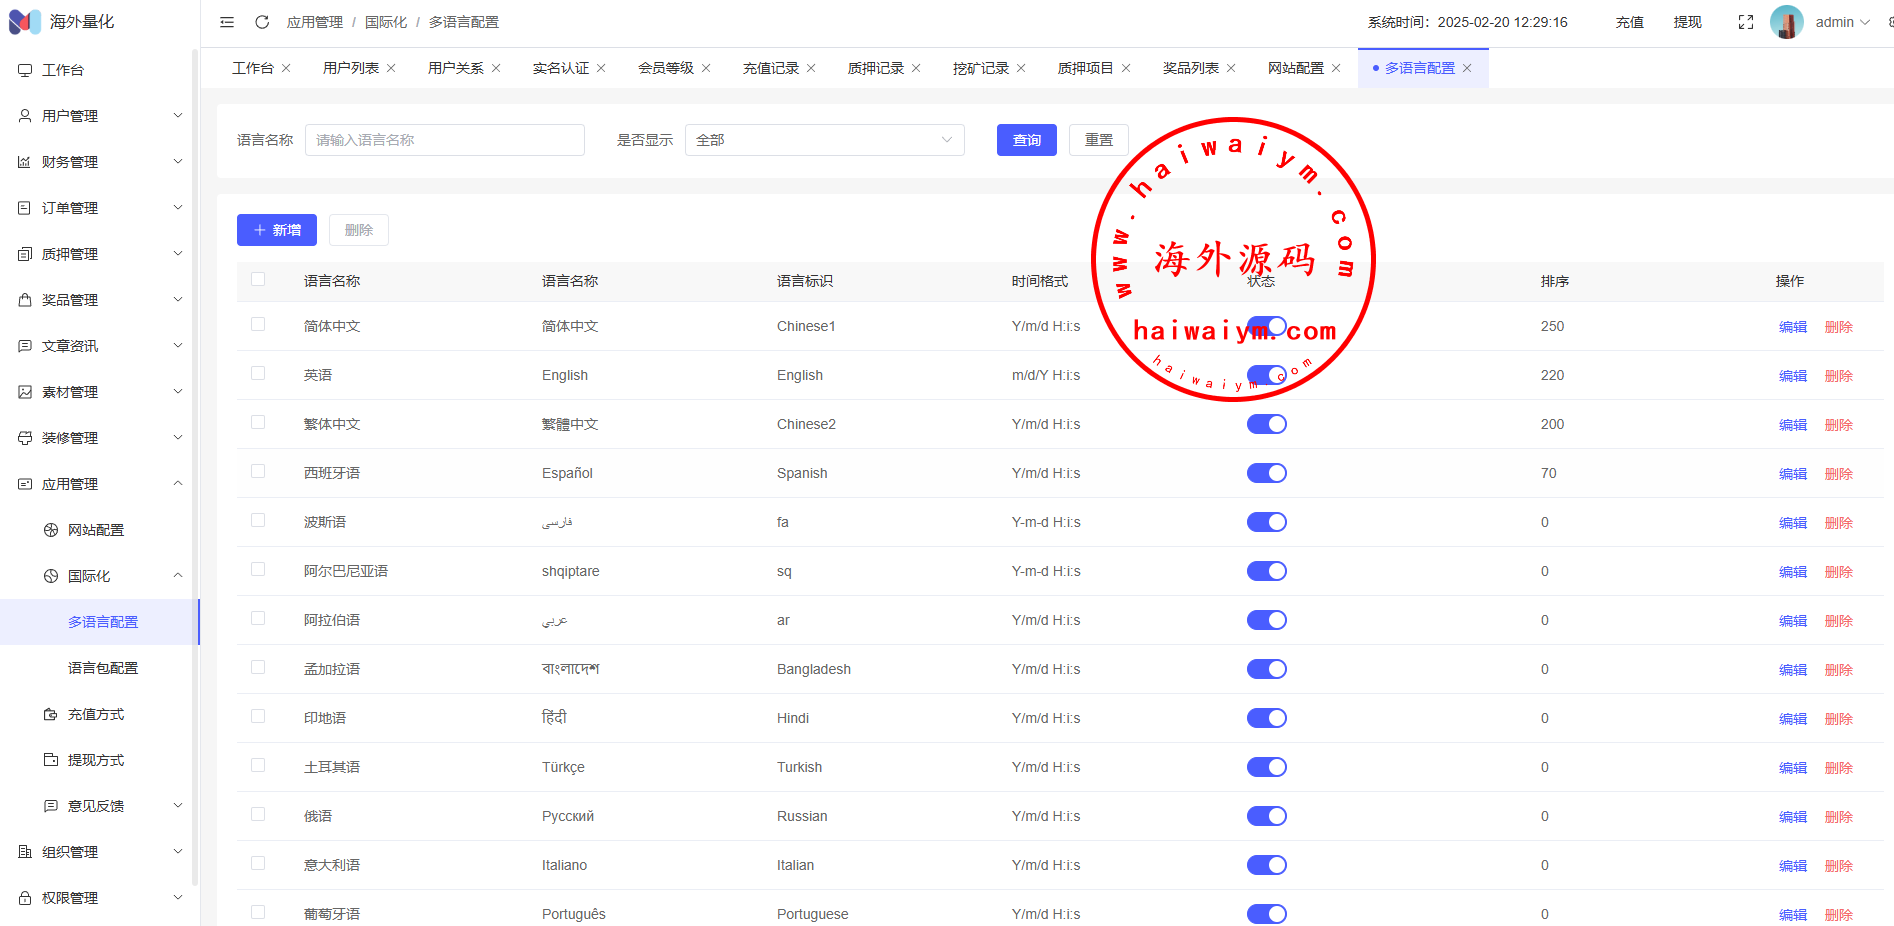Click the admin avatar image
This screenshot has width=1894, height=926.
pos(1786,22)
